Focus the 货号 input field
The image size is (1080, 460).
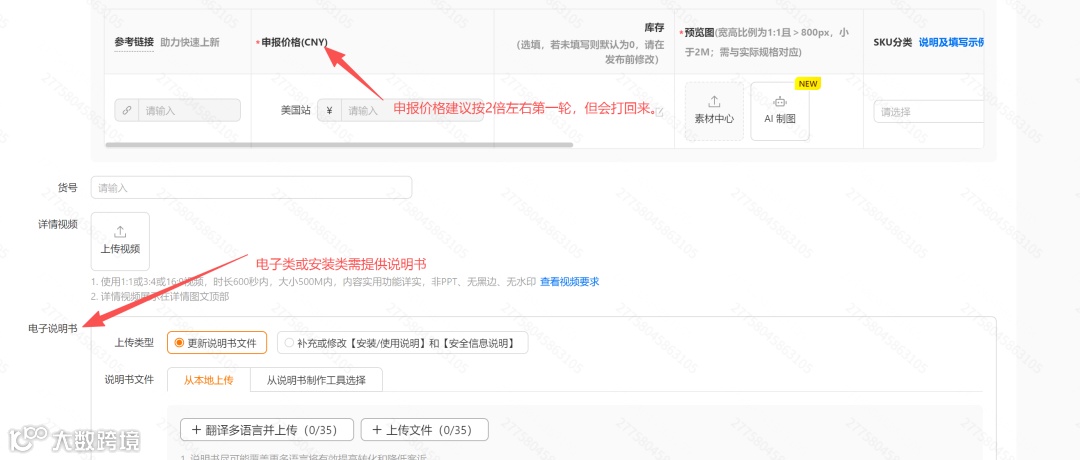pos(251,187)
